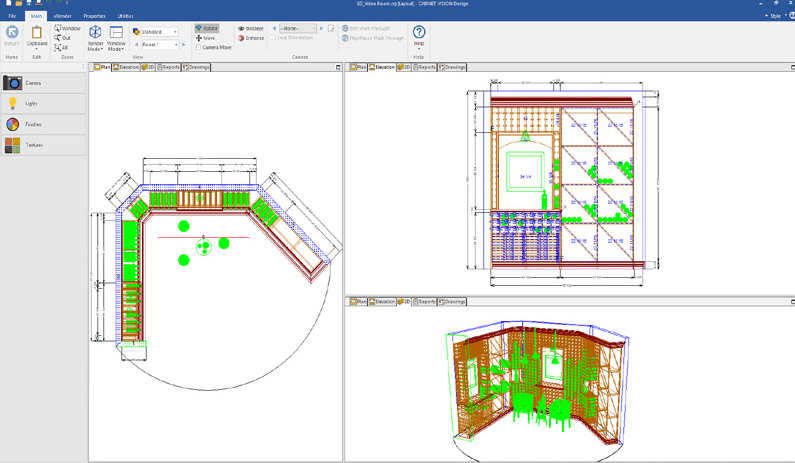Open the Textures panel in sidebar
This screenshot has height=463, width=795.
pos(42,145)
